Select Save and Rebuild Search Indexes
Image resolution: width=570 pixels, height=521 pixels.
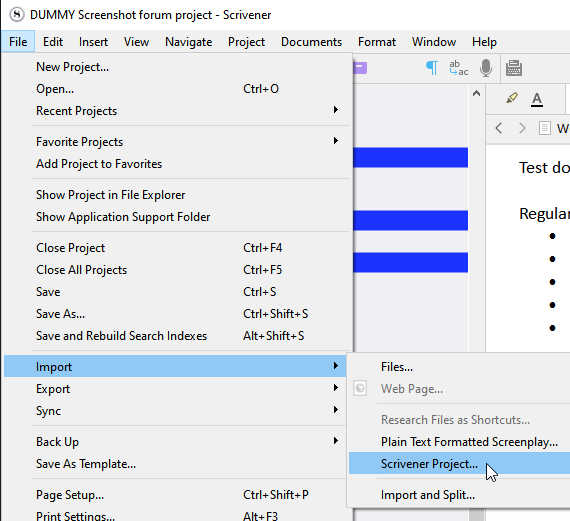178,336
